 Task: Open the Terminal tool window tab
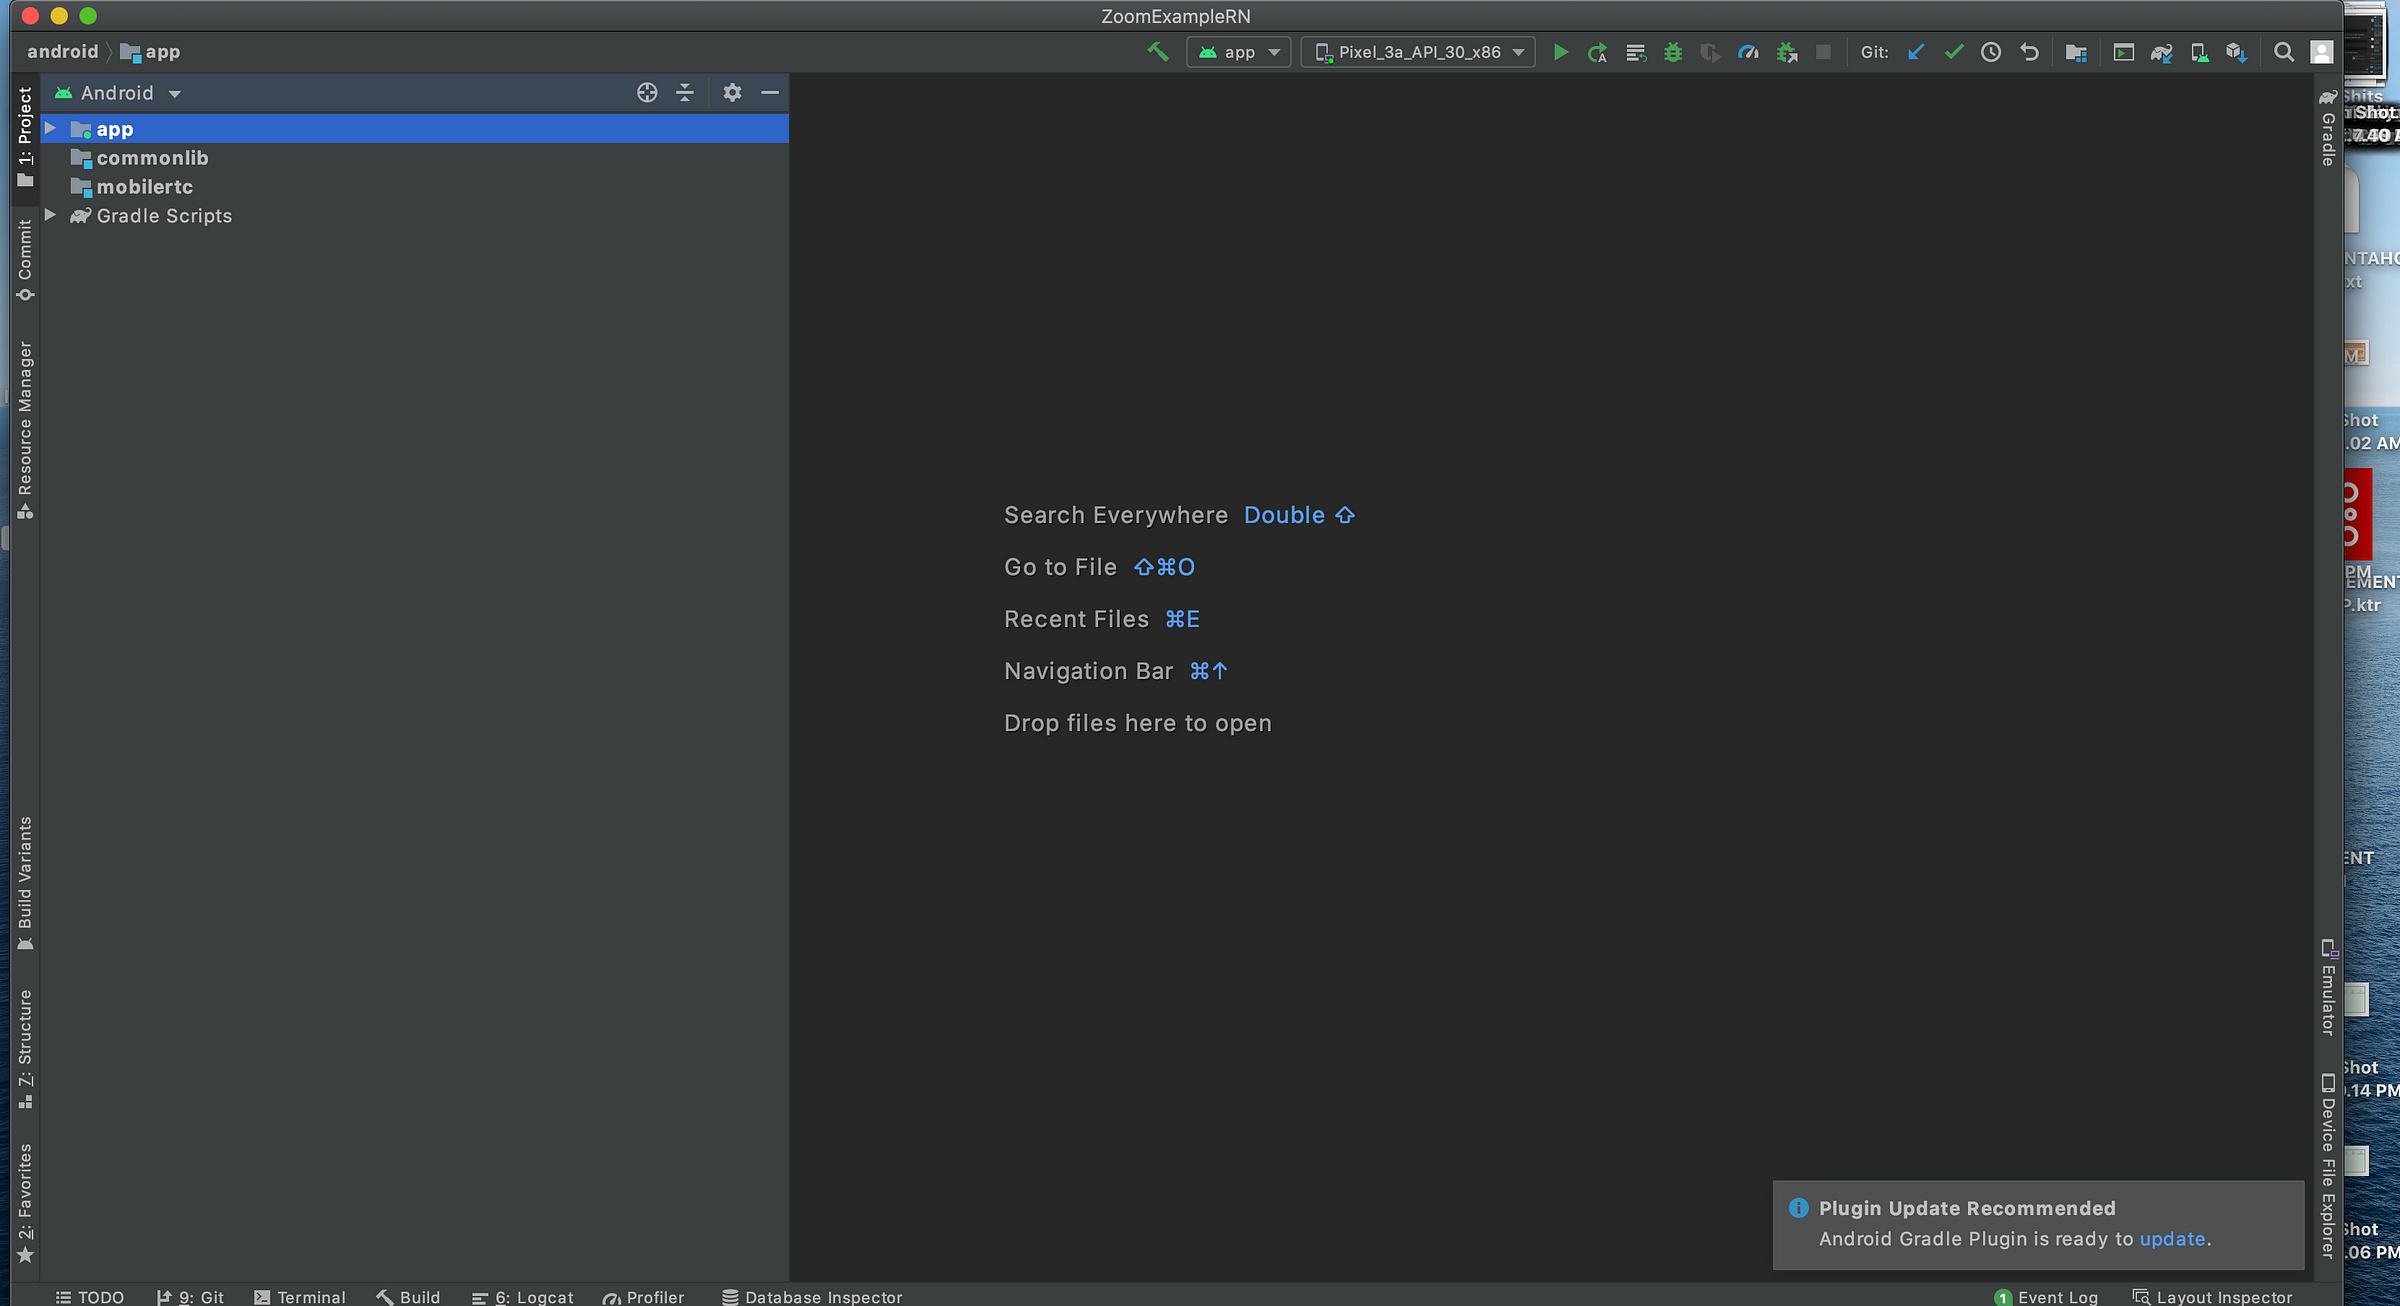pyautogui.click(x=300, y=1296)
